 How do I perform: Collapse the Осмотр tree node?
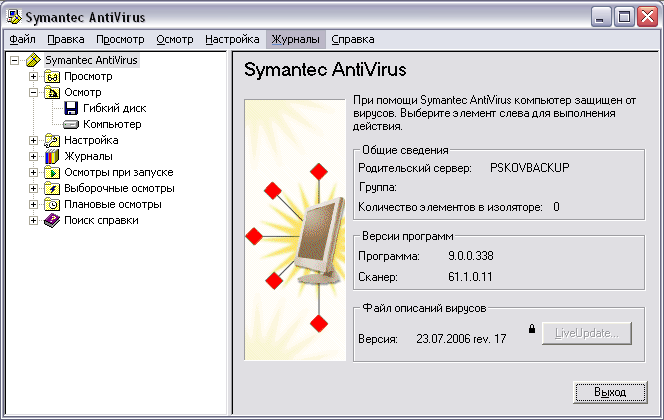coord(33,93)
